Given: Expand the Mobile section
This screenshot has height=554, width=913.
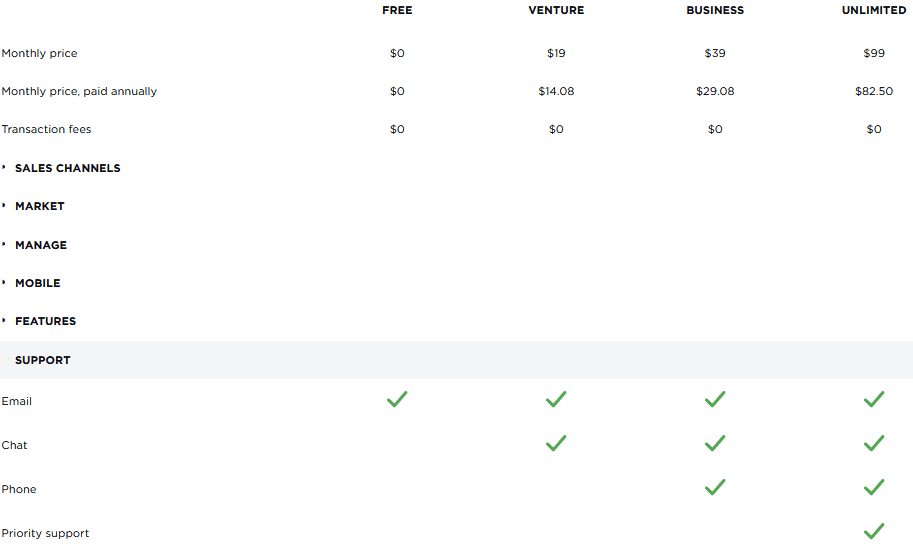Looking at the screenshot, I should click(x=38, y=283).
